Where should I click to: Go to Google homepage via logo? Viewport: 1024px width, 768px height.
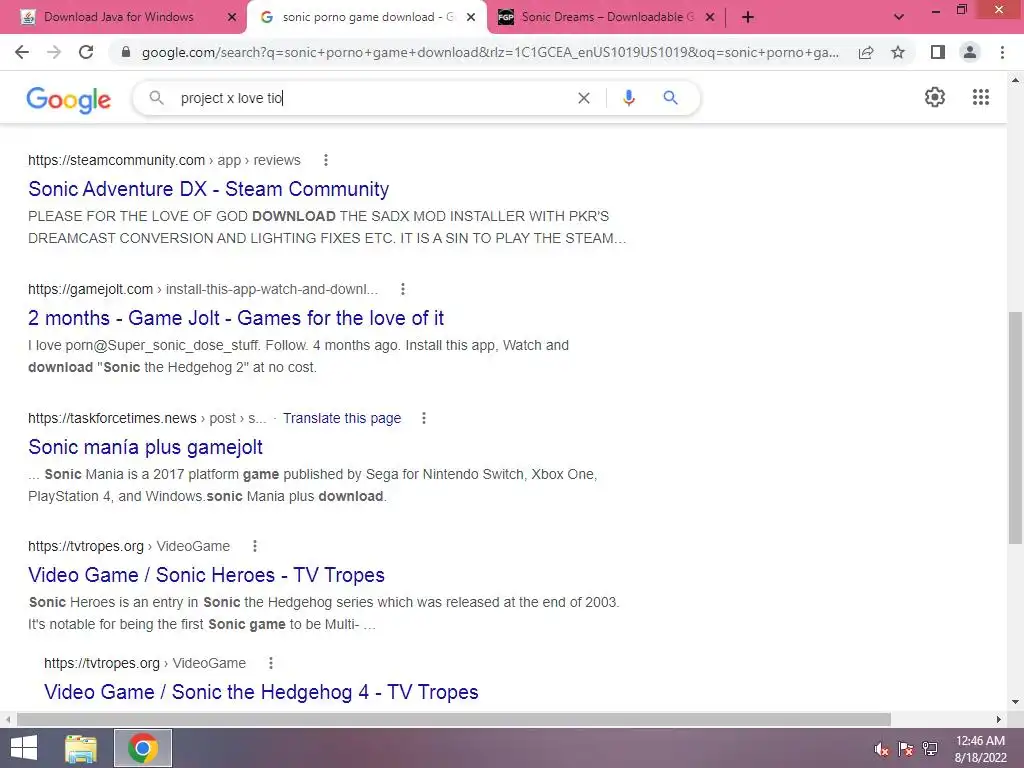[x=69, y=99]
